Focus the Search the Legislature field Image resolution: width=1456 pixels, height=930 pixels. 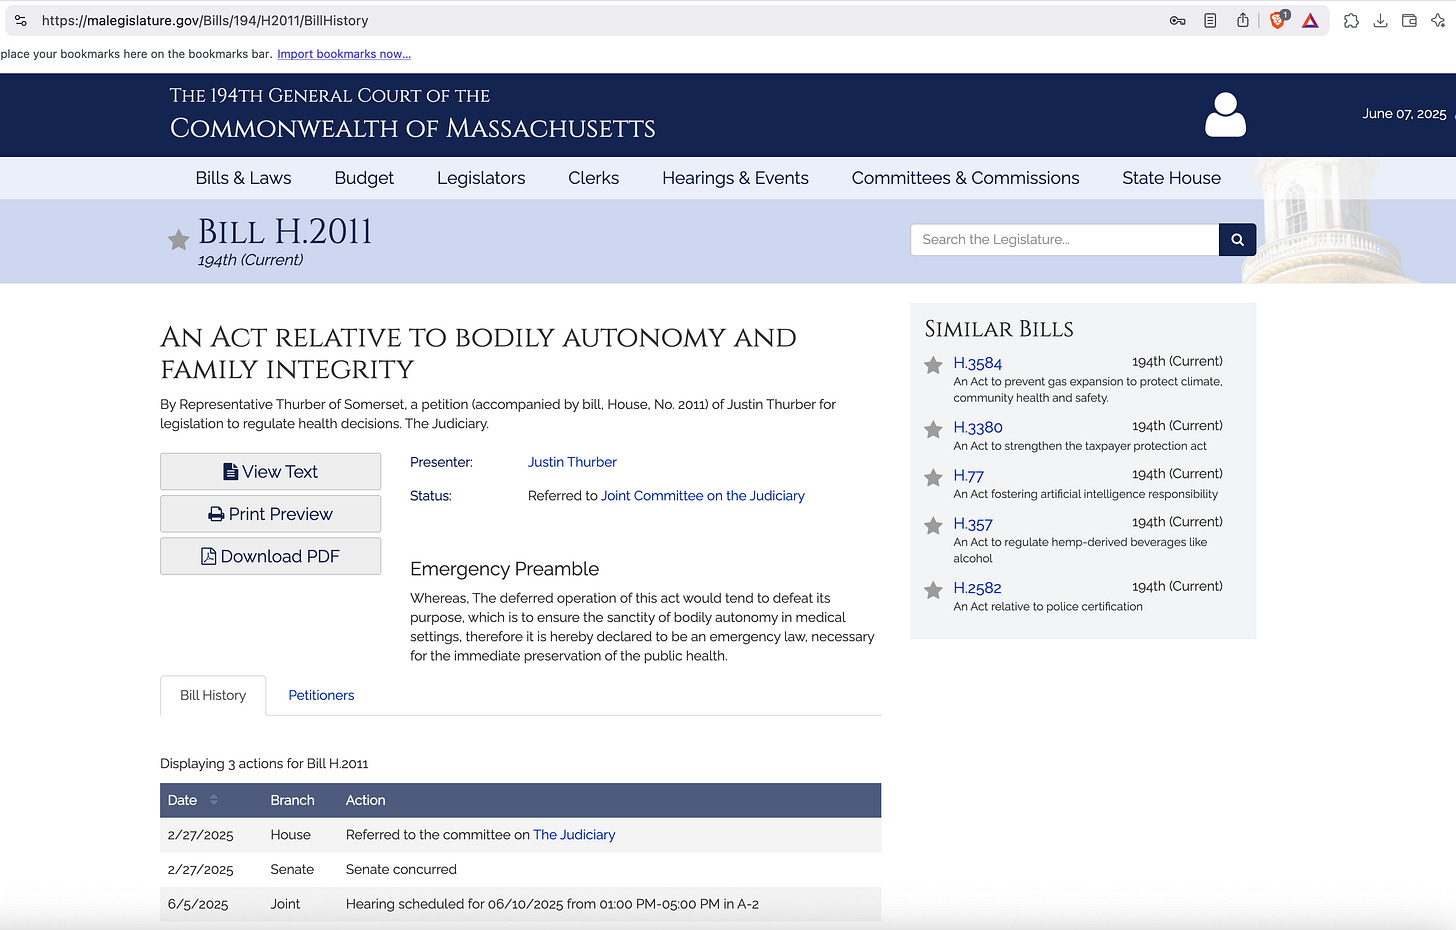pos(1064,240)
